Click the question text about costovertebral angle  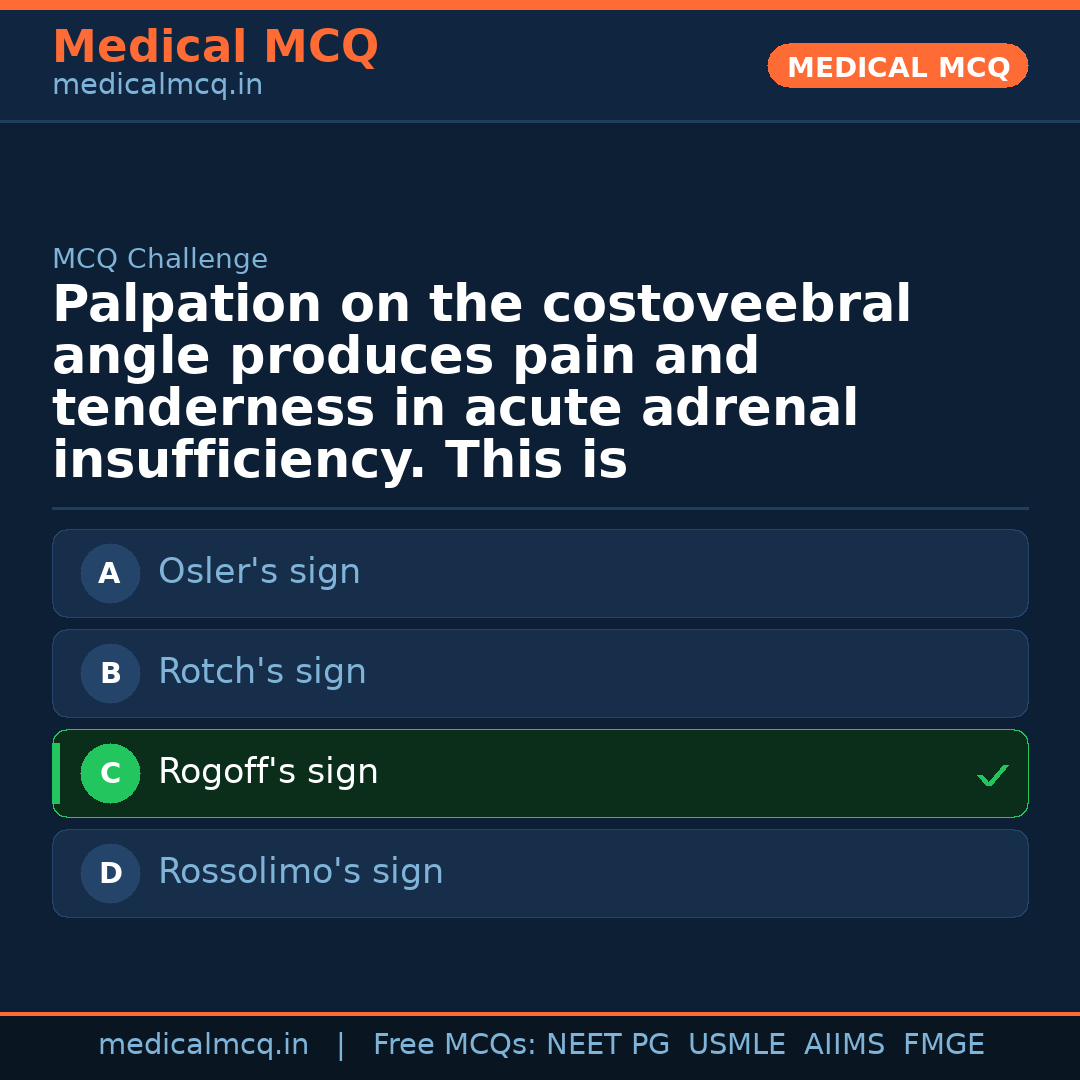[x=480, y=383]
